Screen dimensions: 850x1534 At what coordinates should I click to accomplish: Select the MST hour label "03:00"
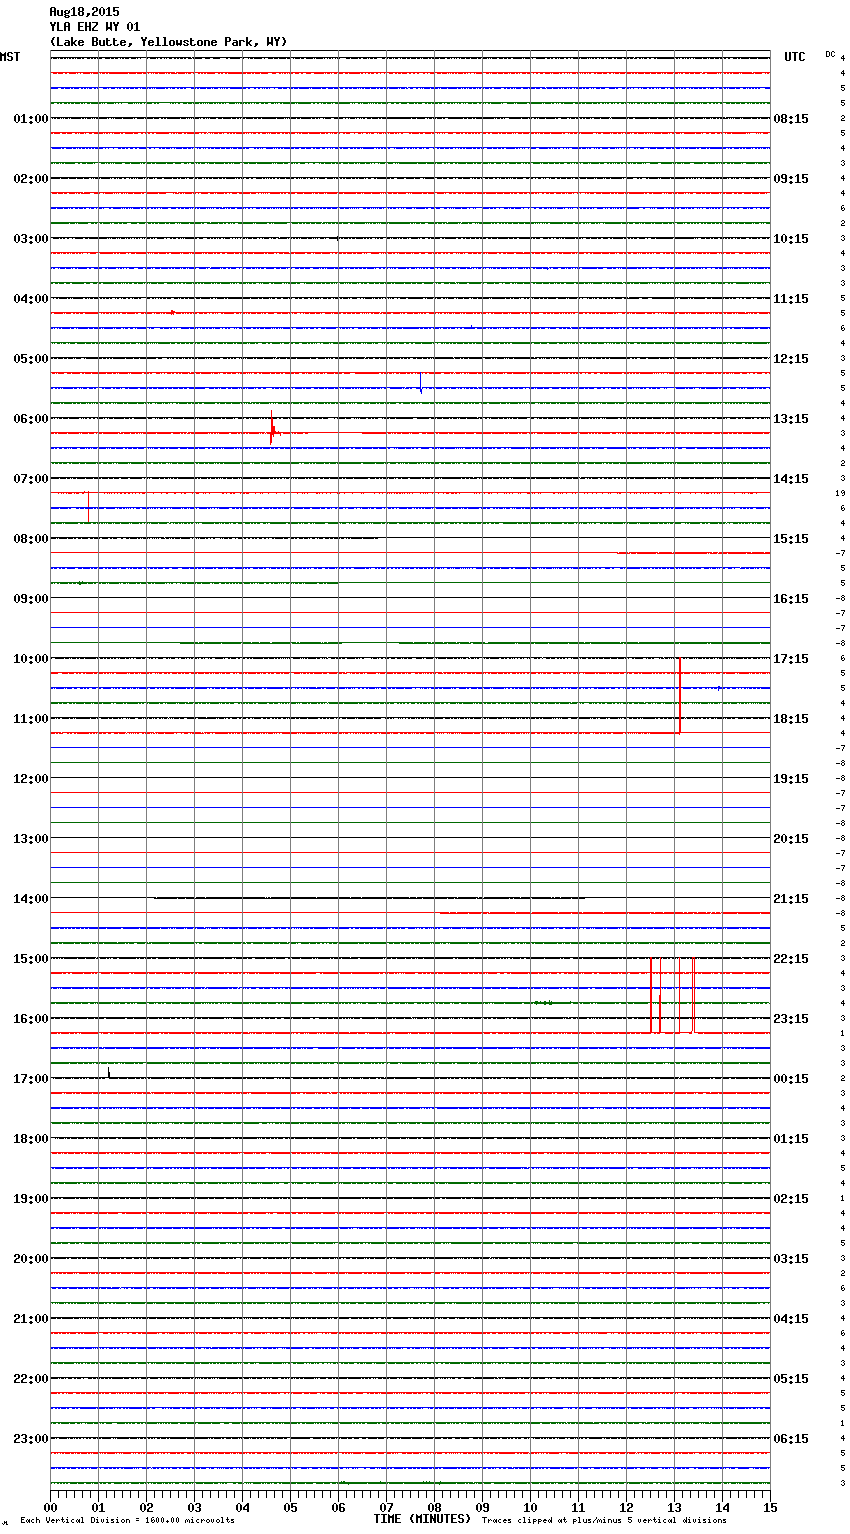[x=31, y=239]
